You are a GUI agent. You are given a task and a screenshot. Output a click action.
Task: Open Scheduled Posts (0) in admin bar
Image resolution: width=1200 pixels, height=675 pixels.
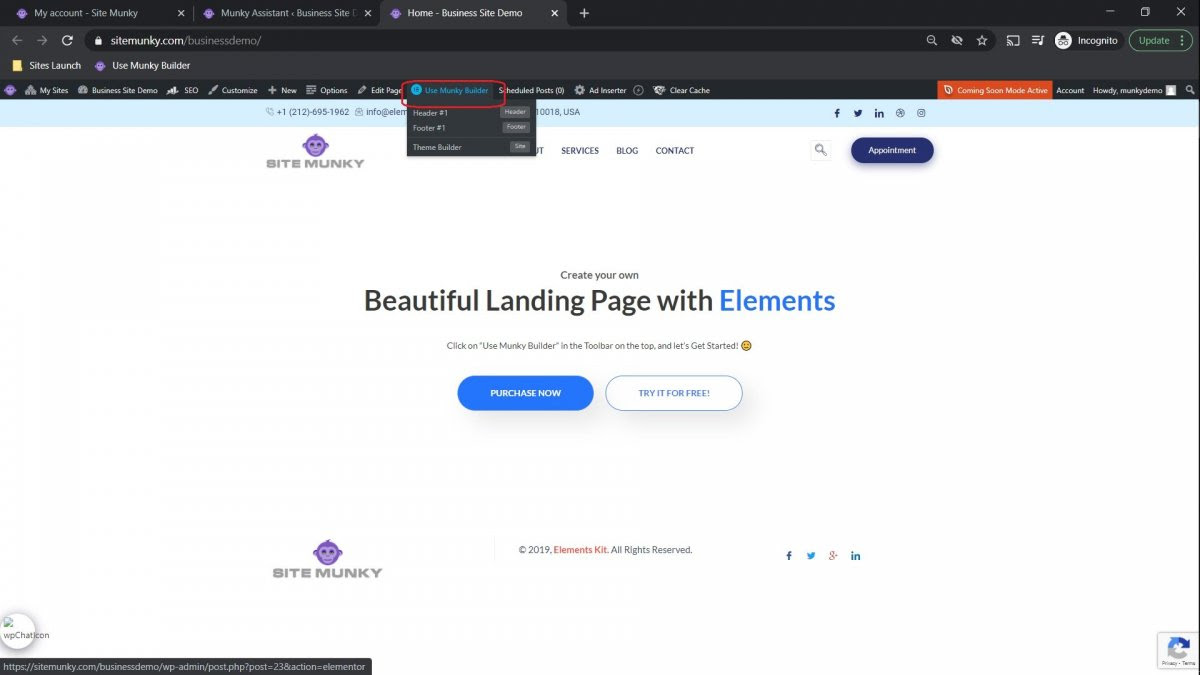click(x=531, y=90)
